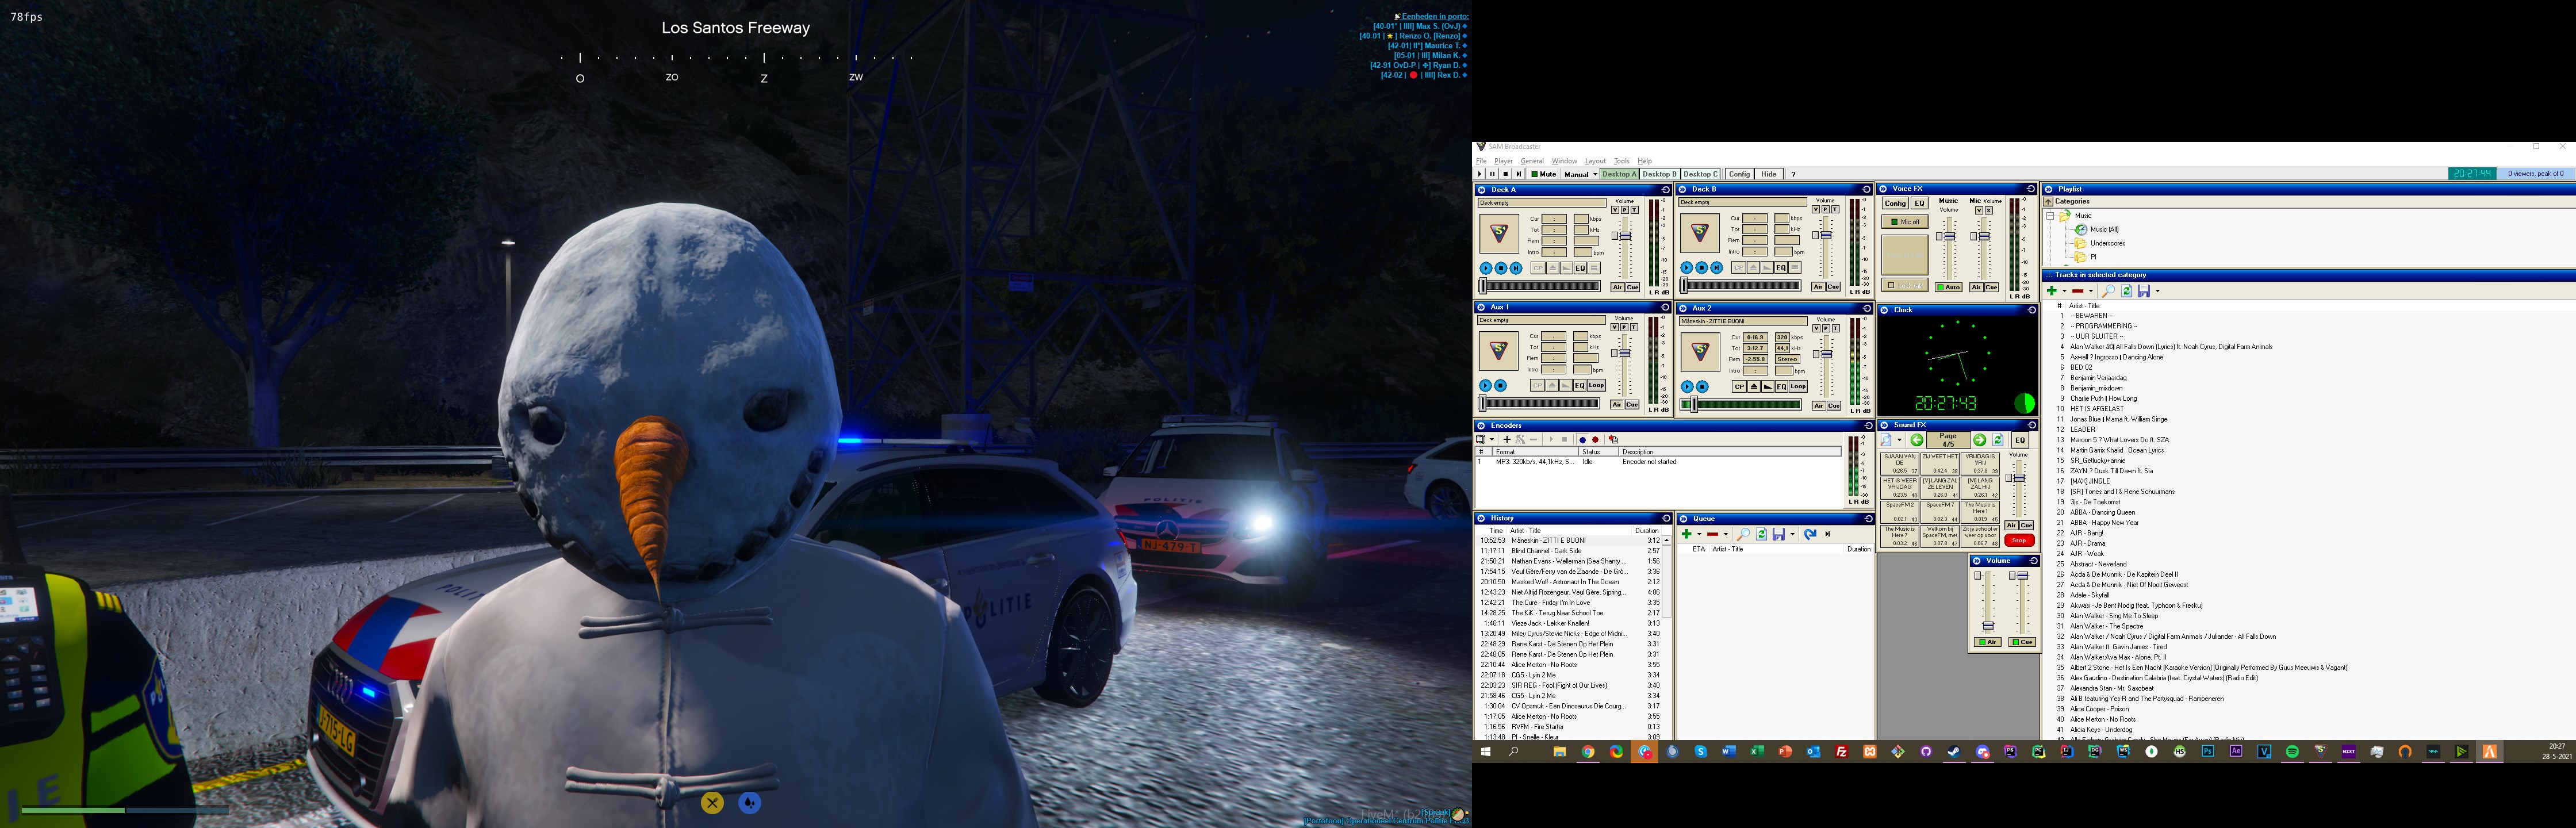Collapse the Music category tree node

[2050, 216]
